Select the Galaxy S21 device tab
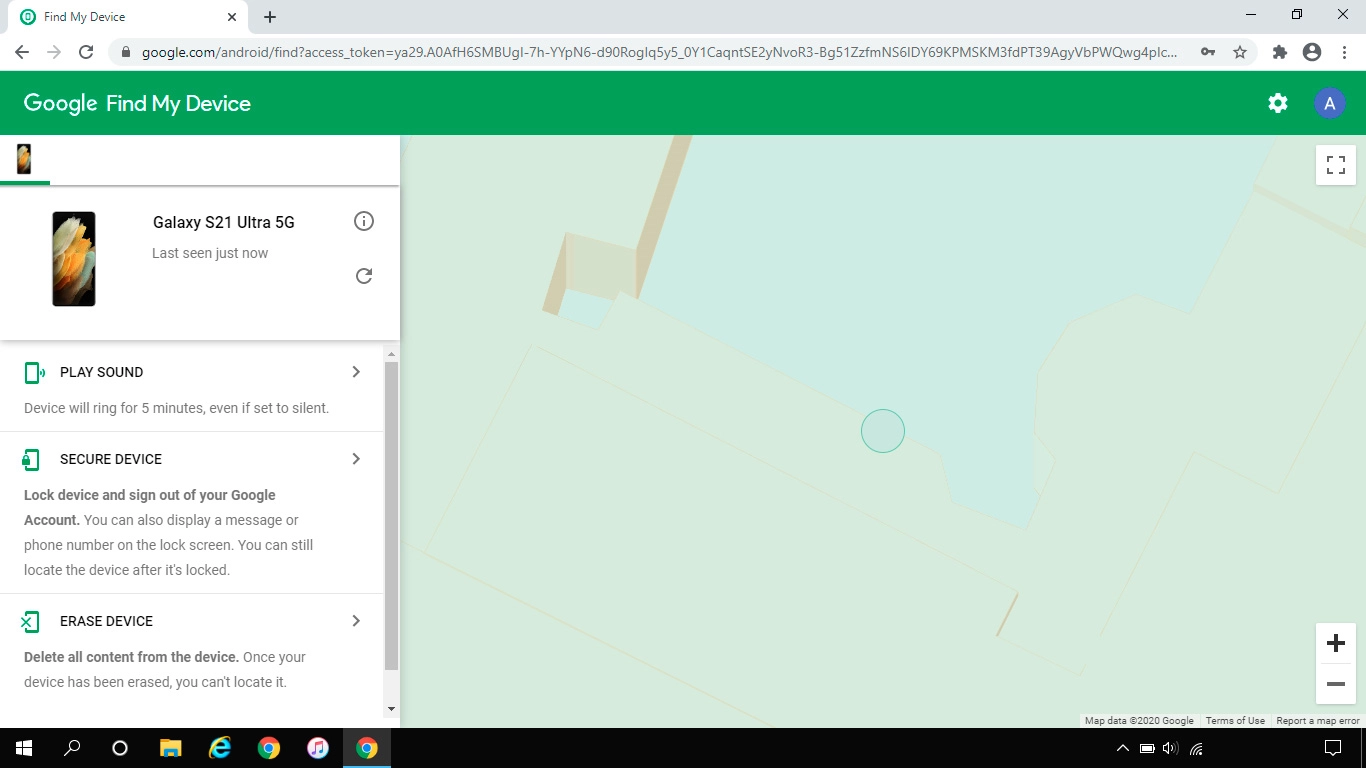This screenshot has height=768, width=1366. pyautogui.click(x=24, y=159)
